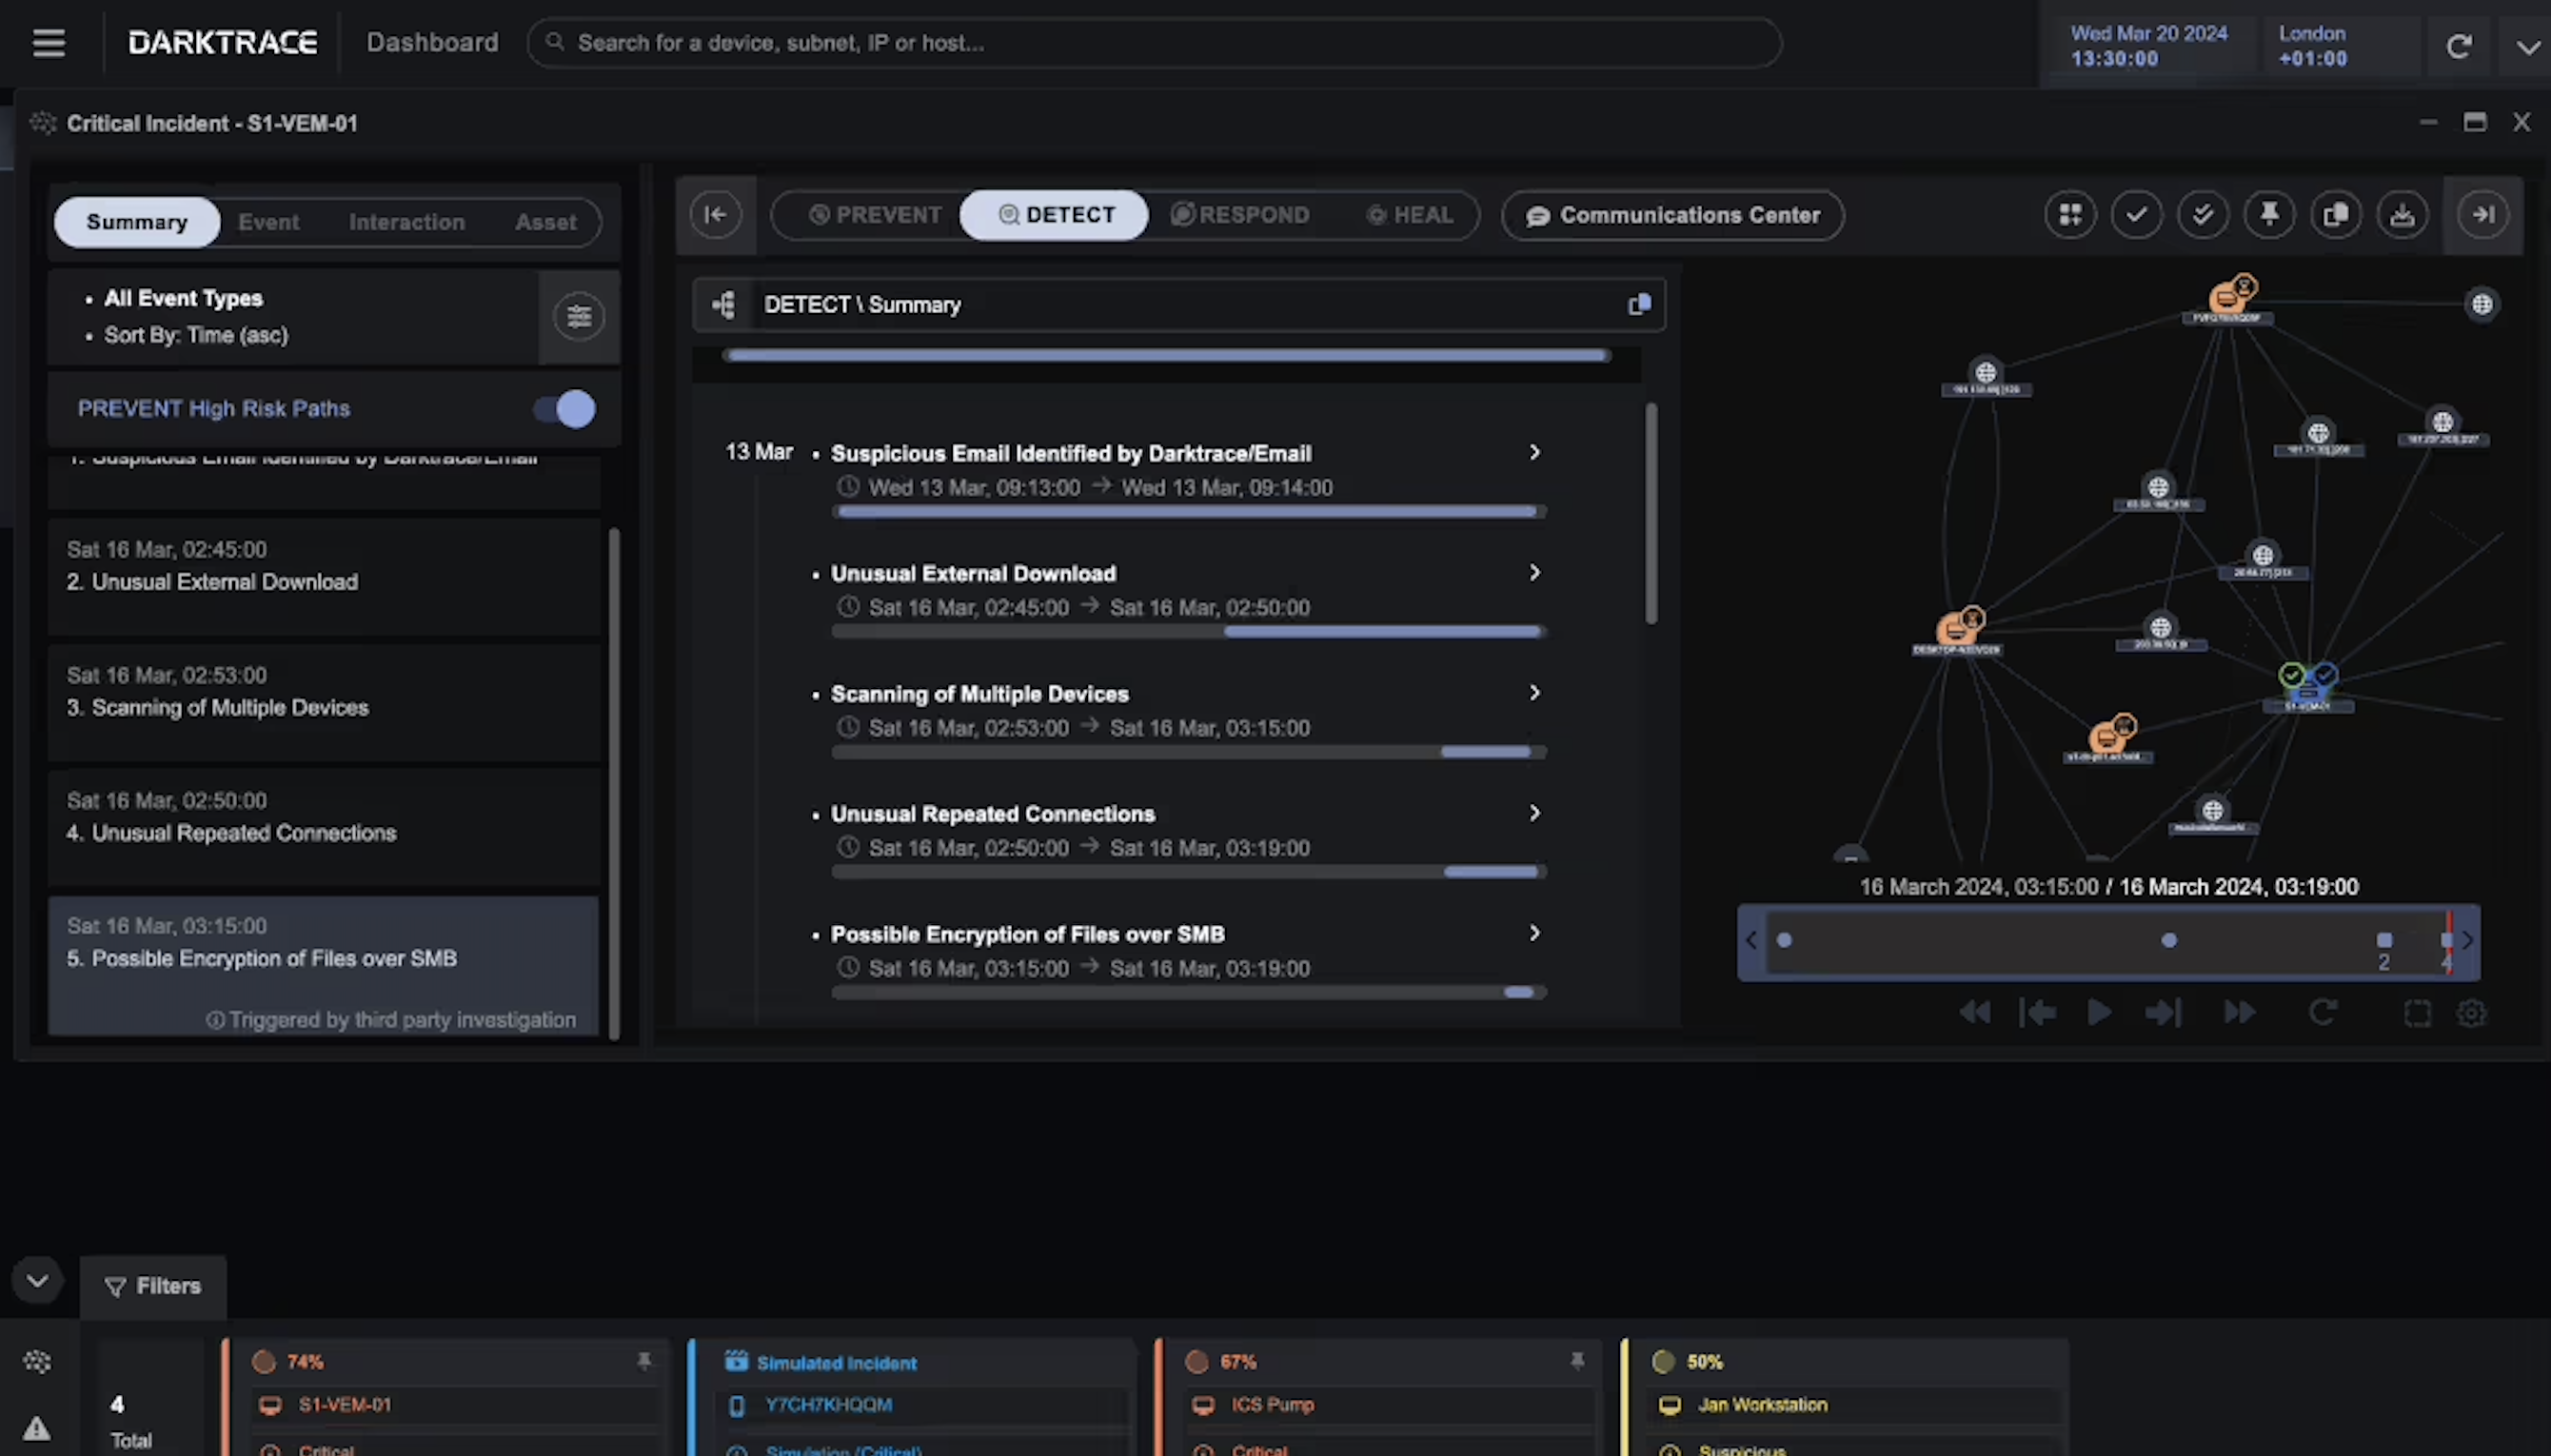This screenshot has height=1456, width=2551.
Task: Click the export/download incident icon
Action: 2403,214
